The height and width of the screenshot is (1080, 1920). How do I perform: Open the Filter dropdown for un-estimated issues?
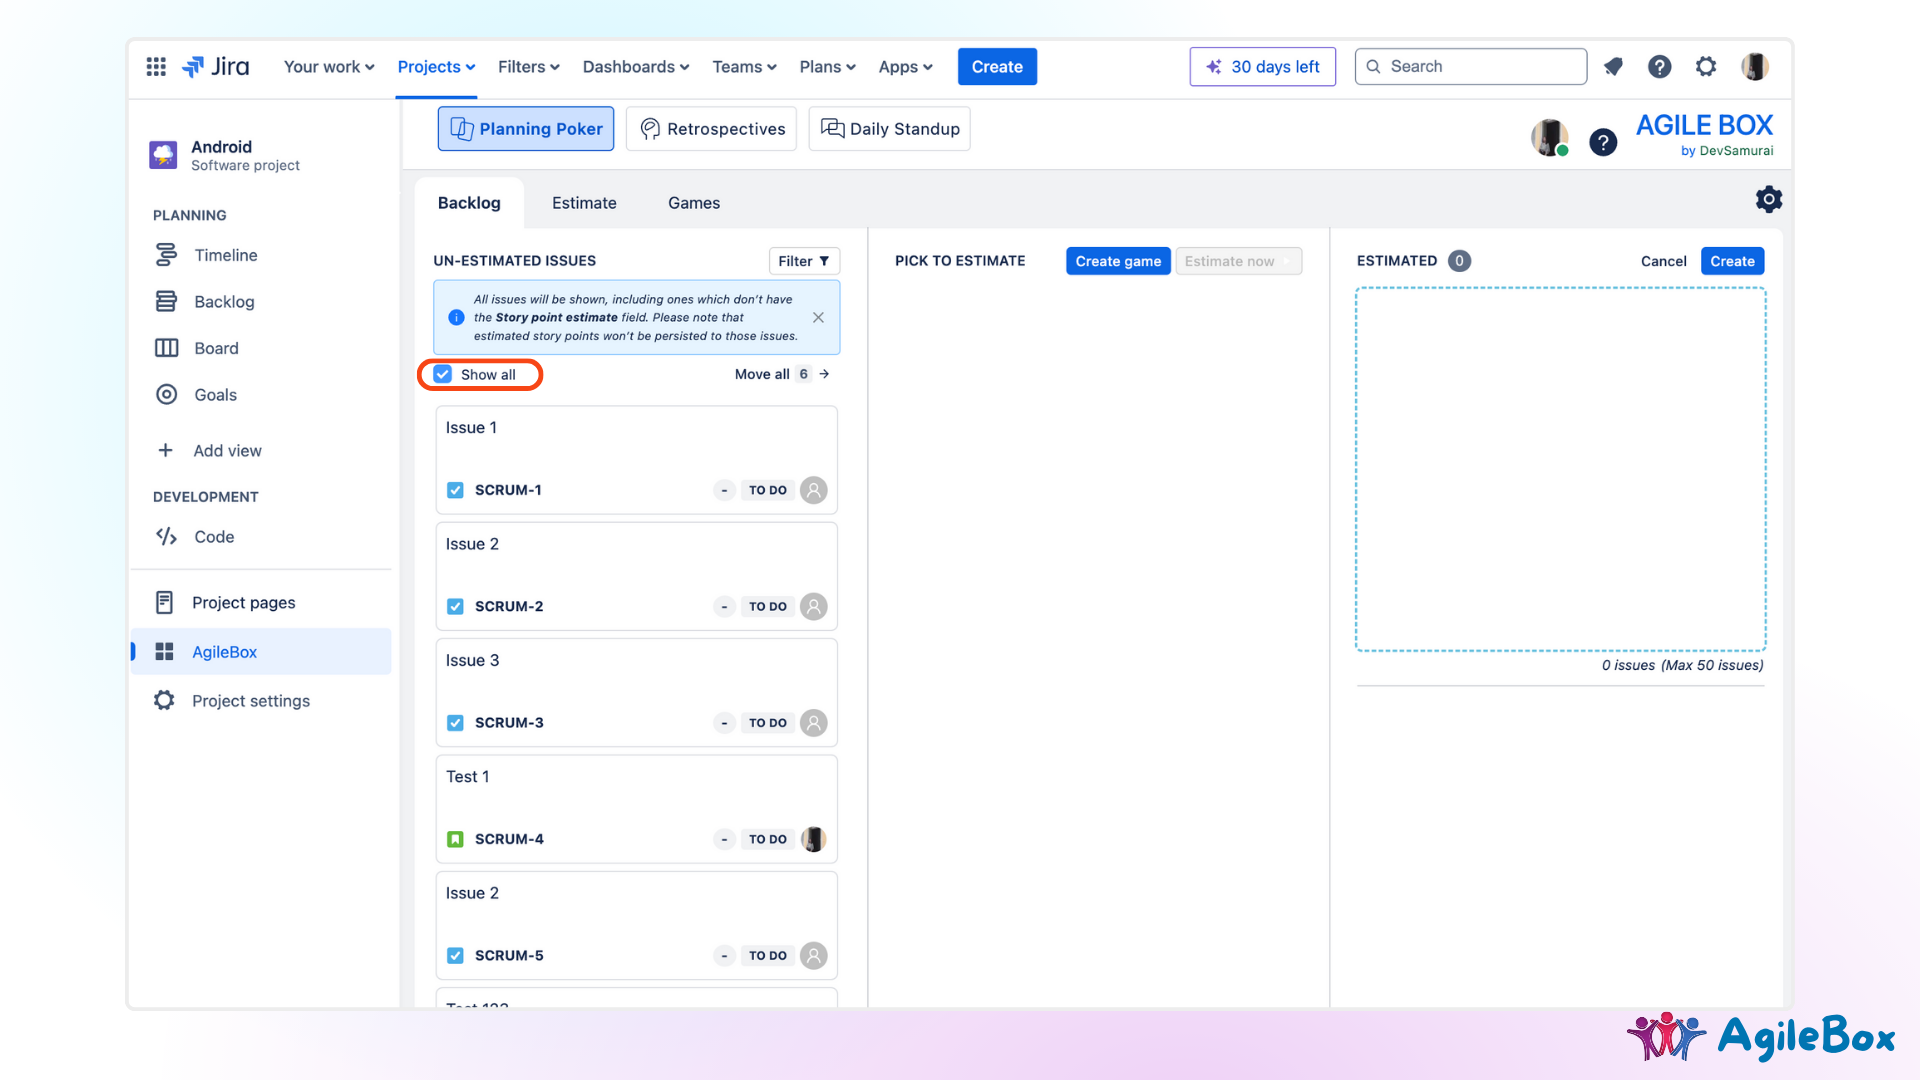coord(803,261)
